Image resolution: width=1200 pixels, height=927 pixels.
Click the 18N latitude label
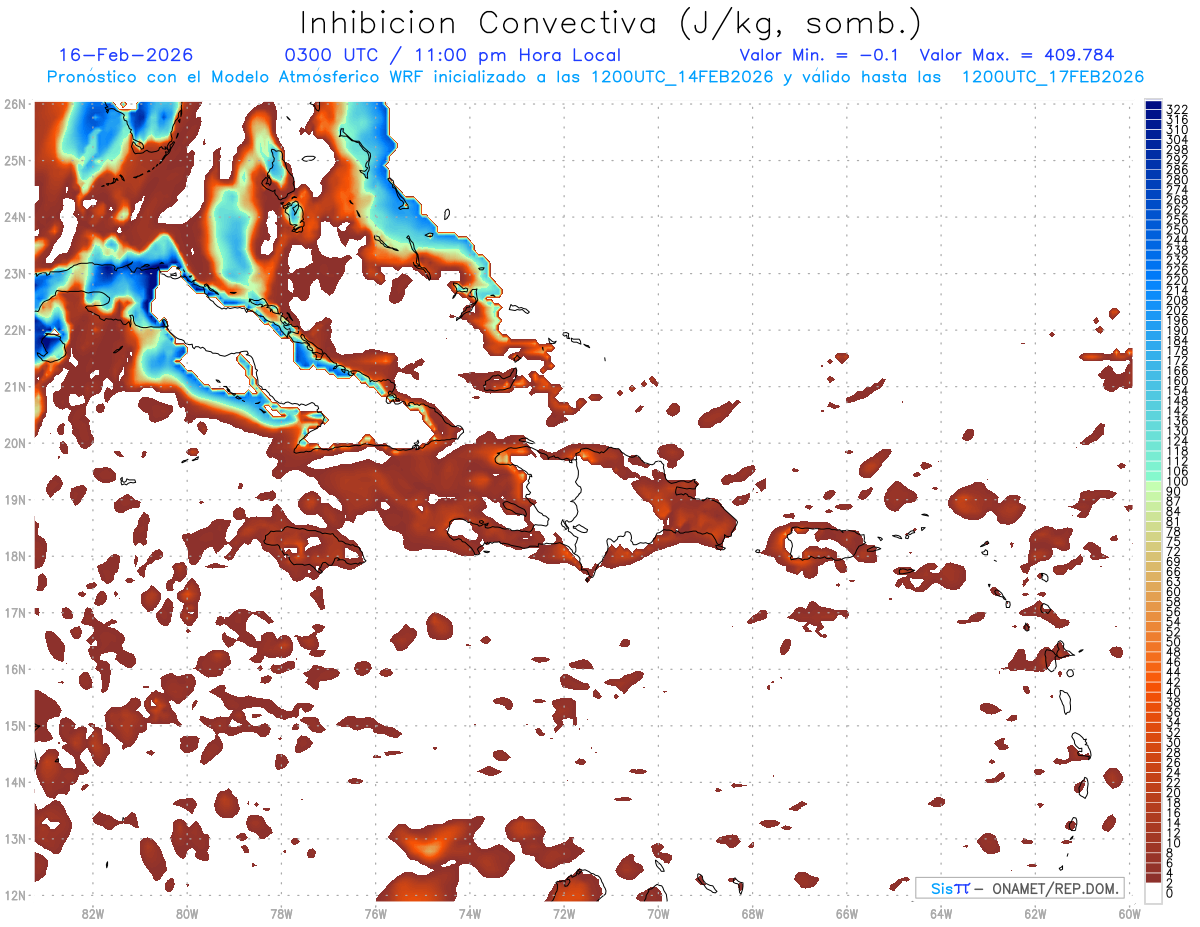tap(14, 556)
